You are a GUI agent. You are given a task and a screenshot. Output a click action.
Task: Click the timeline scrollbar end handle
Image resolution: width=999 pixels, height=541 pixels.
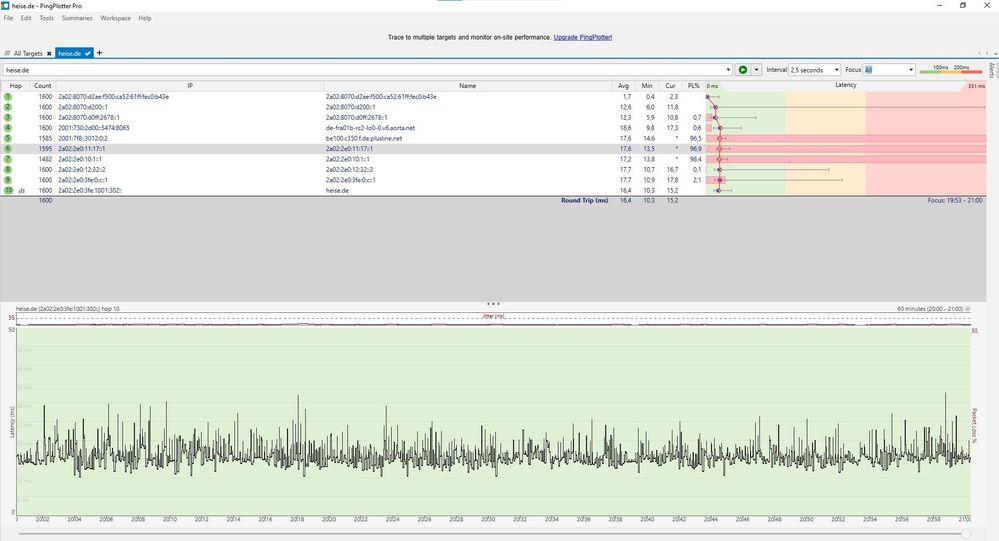pyautogui.click(x=966, y=533)
